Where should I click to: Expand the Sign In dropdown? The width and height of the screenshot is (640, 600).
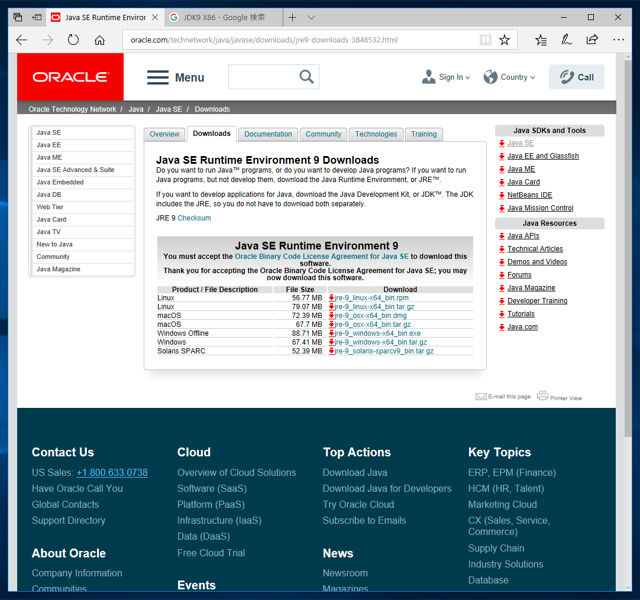446,77
